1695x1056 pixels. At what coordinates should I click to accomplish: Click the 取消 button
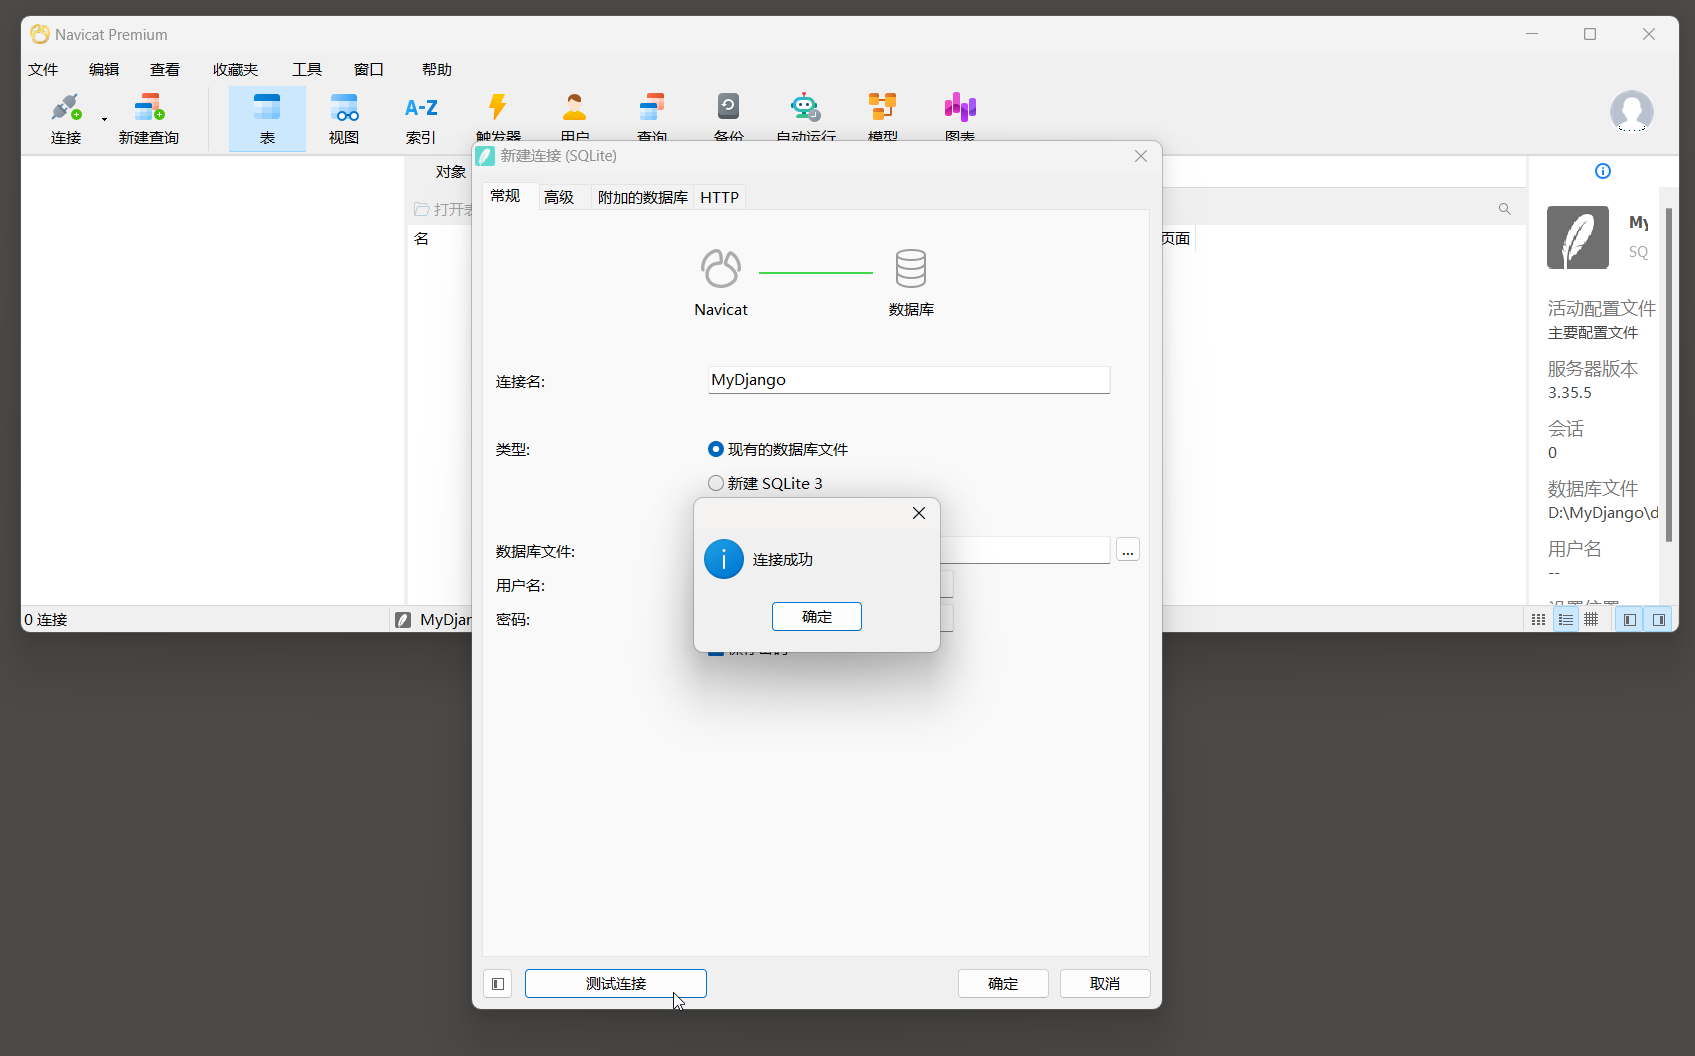[1105, 984]
